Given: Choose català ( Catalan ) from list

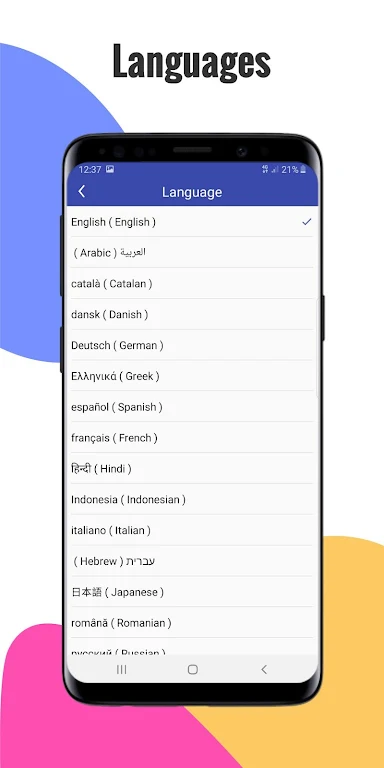Looking at the screenshot, I should click(x=192, y=284).
